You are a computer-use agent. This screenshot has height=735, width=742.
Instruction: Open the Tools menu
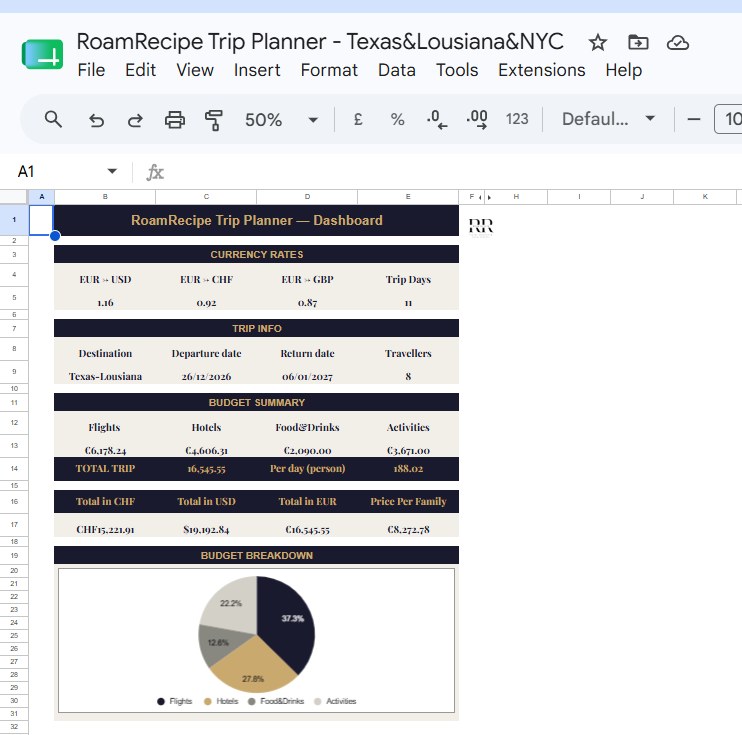[457, 70]
